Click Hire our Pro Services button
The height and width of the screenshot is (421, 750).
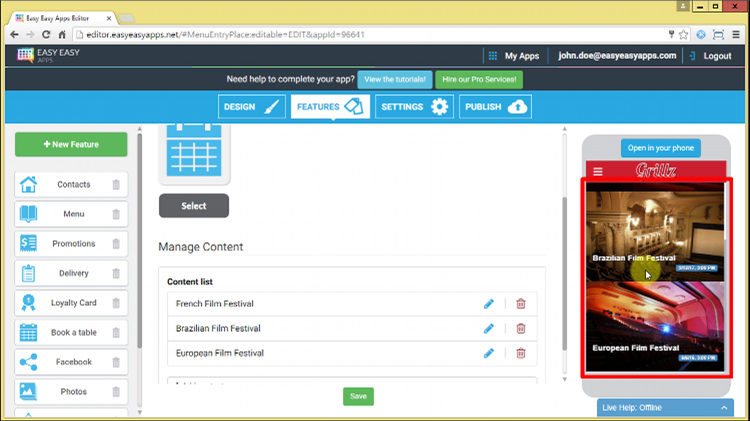click(479, 79)
